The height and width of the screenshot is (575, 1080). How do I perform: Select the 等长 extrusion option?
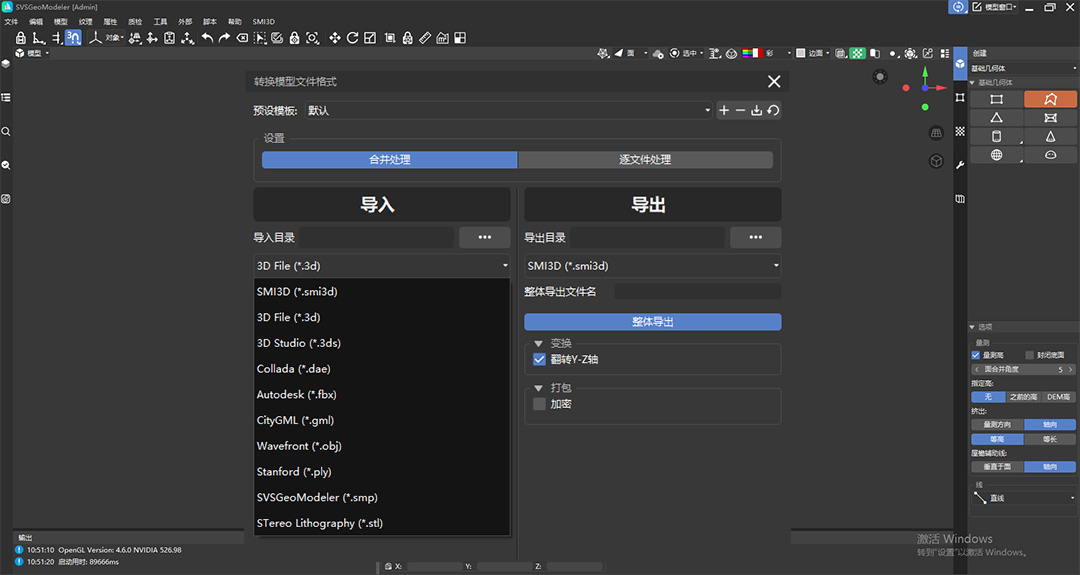click(1050, 439)
